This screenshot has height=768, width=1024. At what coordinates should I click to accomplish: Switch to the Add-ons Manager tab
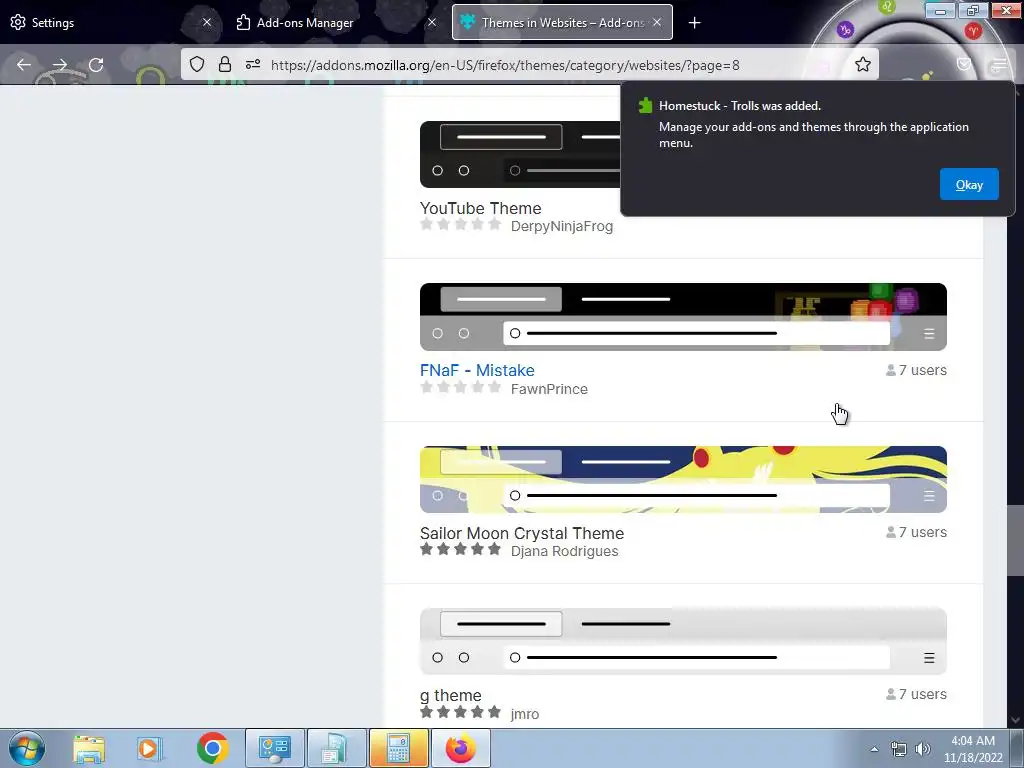336,22
